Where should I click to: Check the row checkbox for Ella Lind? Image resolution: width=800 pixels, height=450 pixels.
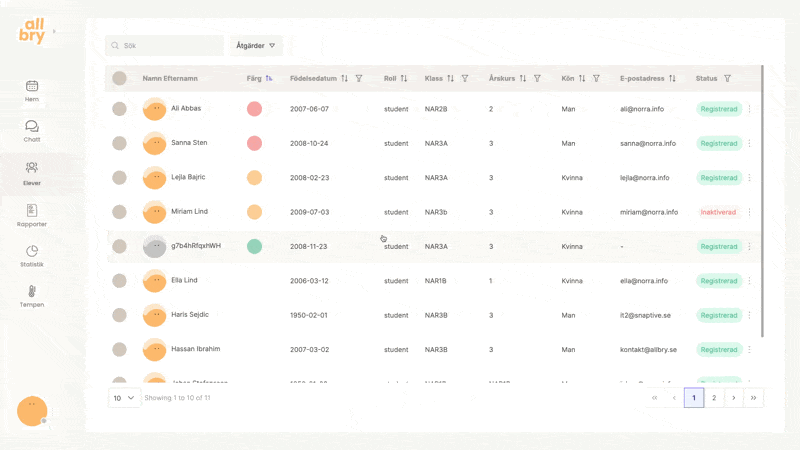119,281
